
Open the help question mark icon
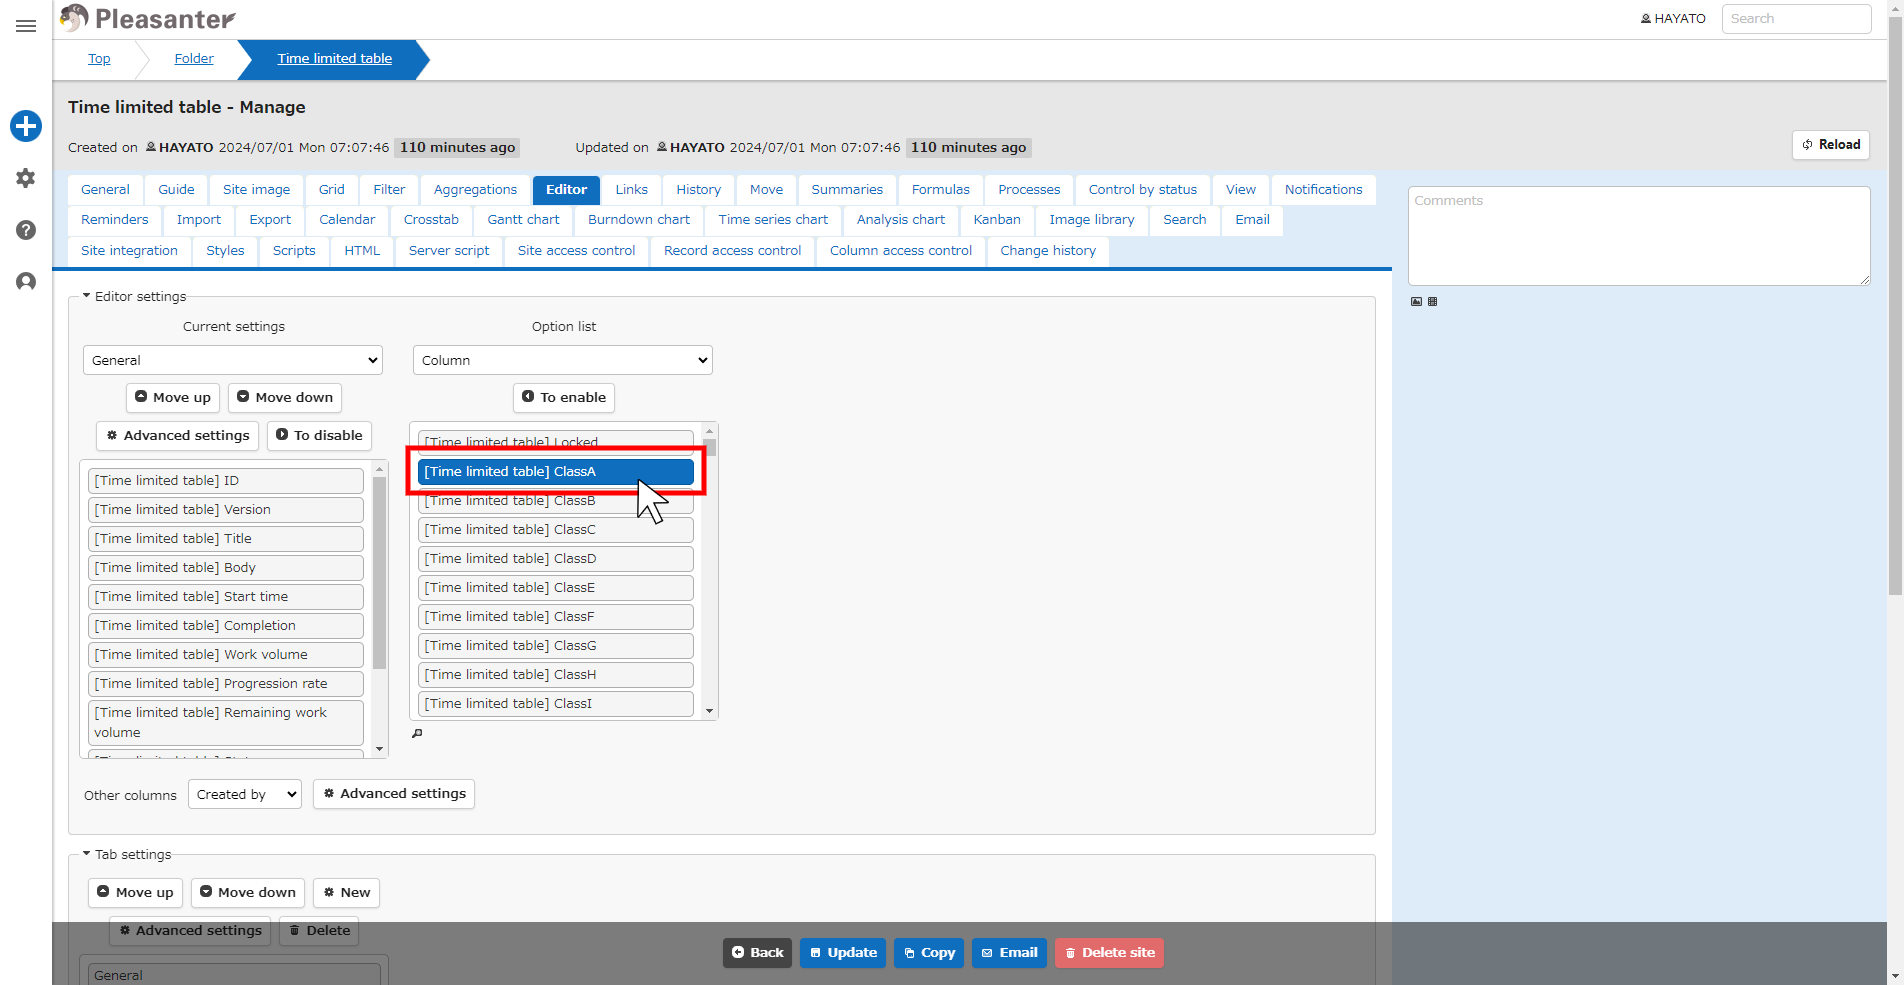(x=26, y=230)
